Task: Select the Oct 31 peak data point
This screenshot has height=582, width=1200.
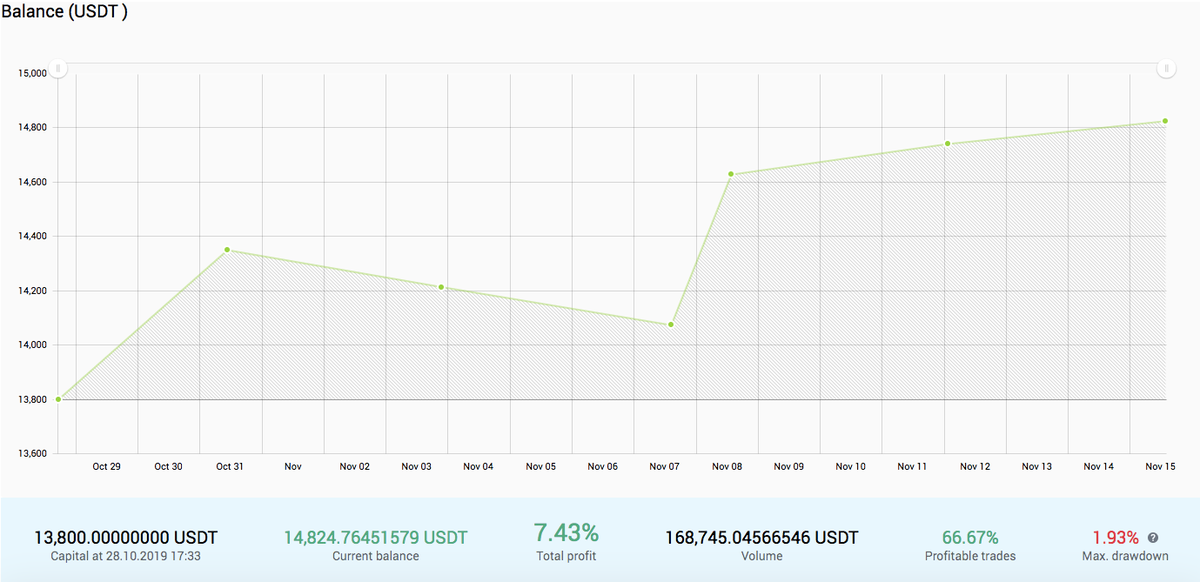Action: 227,249
